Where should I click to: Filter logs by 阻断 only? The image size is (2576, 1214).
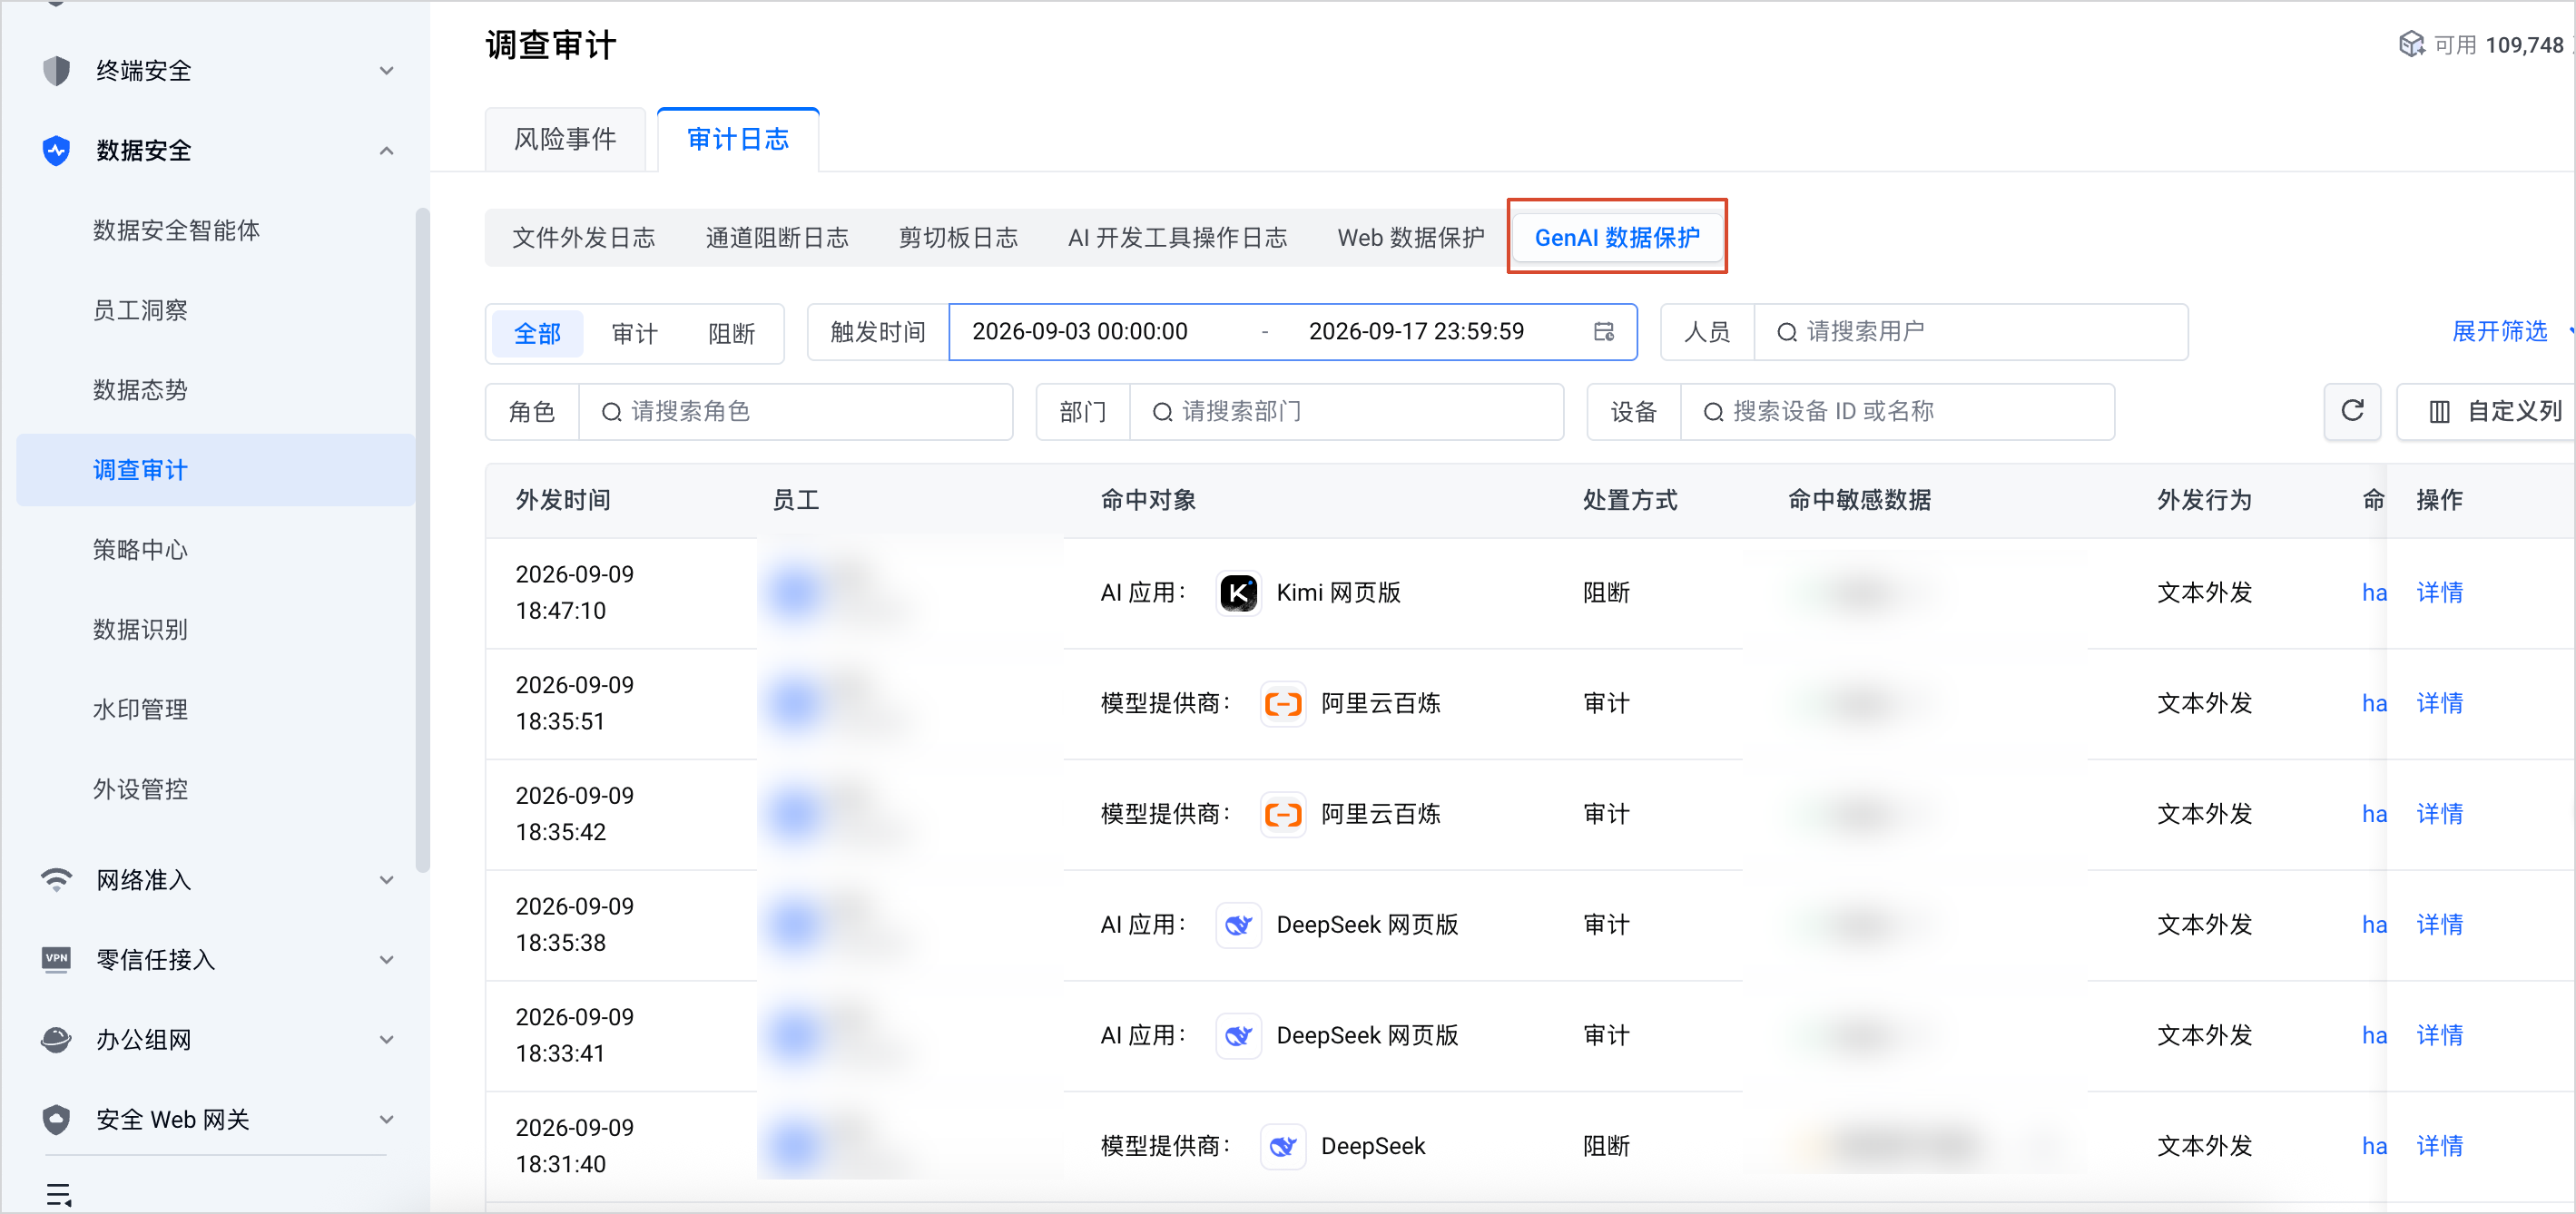[731, 333]
